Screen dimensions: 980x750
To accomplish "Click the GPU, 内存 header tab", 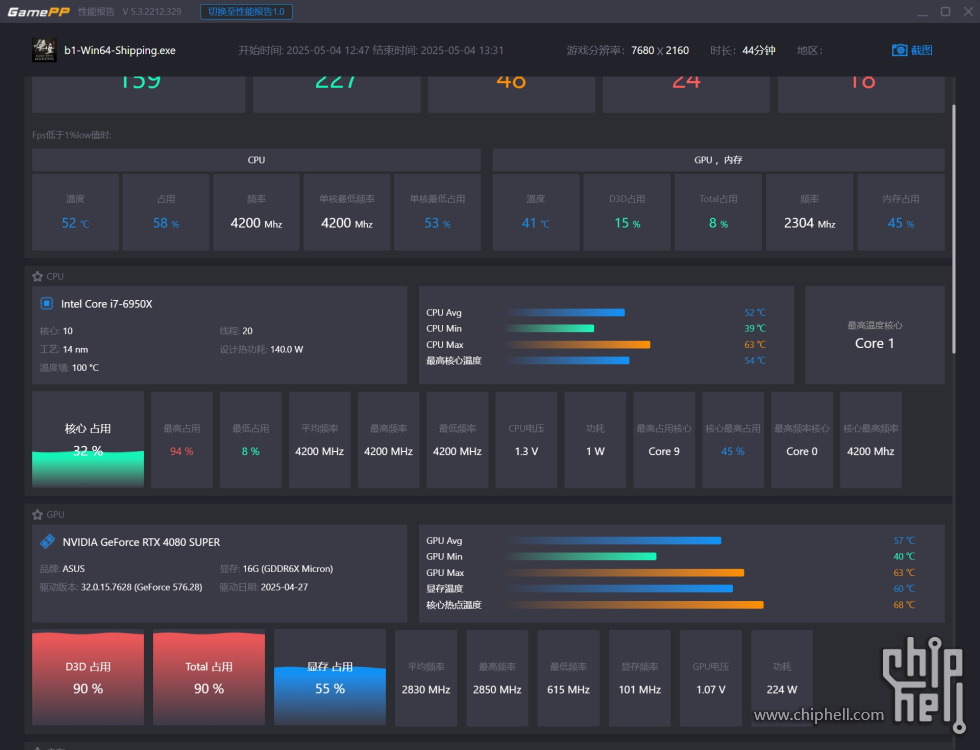I will 718,160.
